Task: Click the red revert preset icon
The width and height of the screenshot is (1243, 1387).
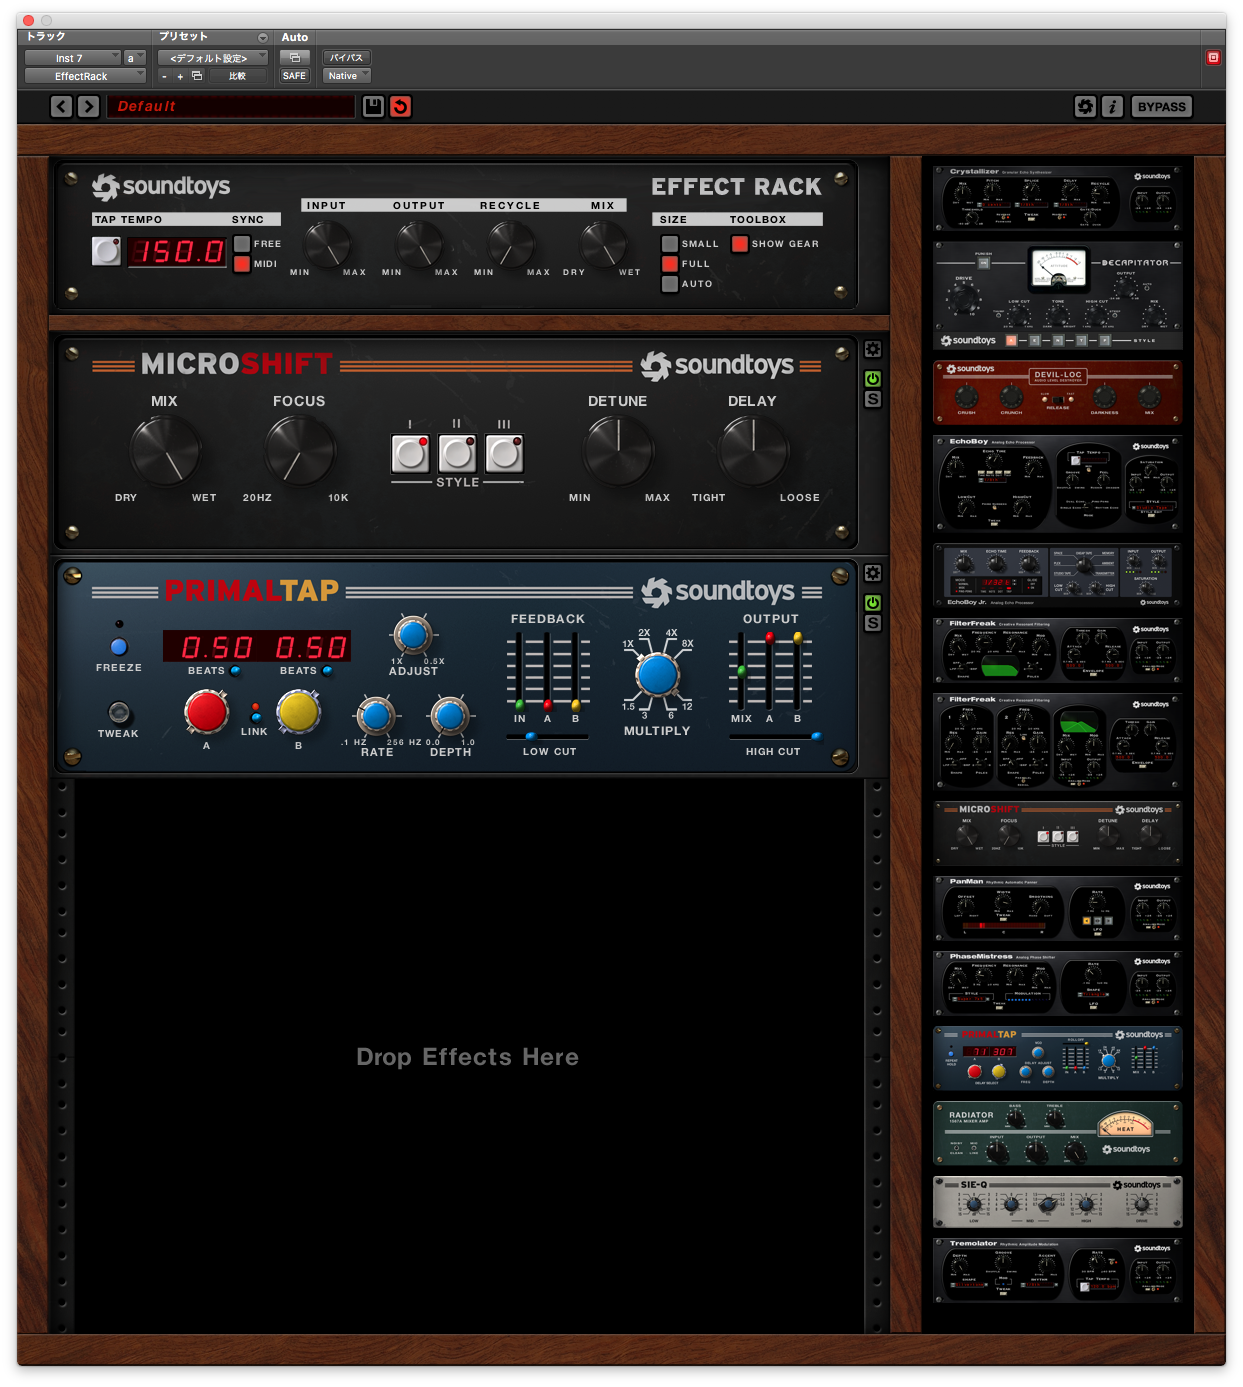Action: tap(400, 107)
